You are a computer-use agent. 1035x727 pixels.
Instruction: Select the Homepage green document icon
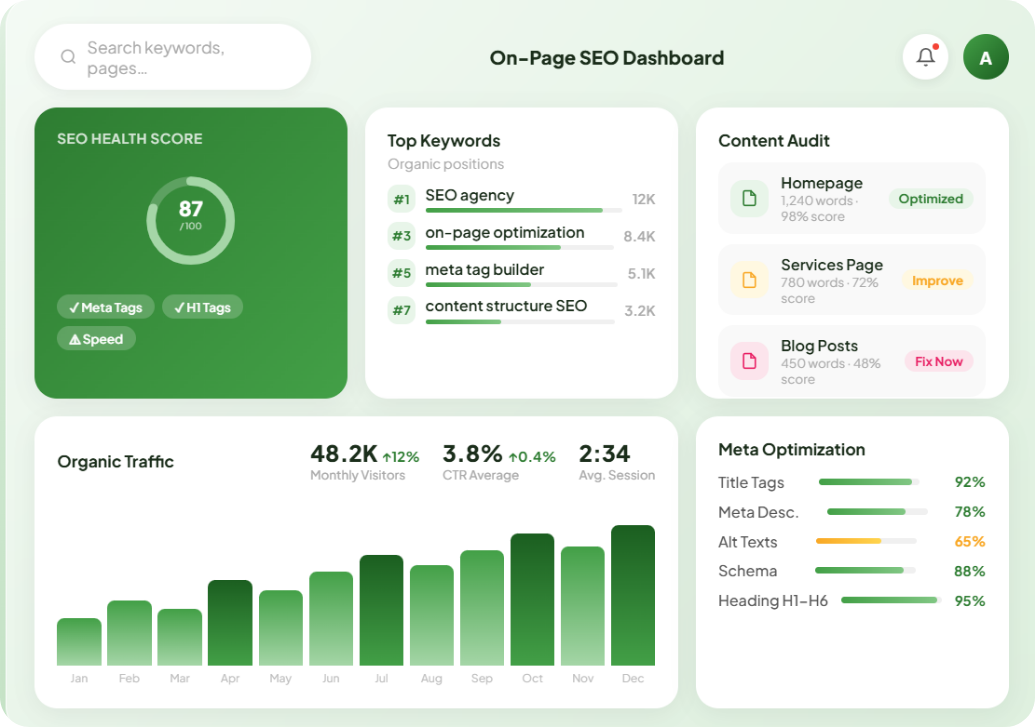(749, 198)
